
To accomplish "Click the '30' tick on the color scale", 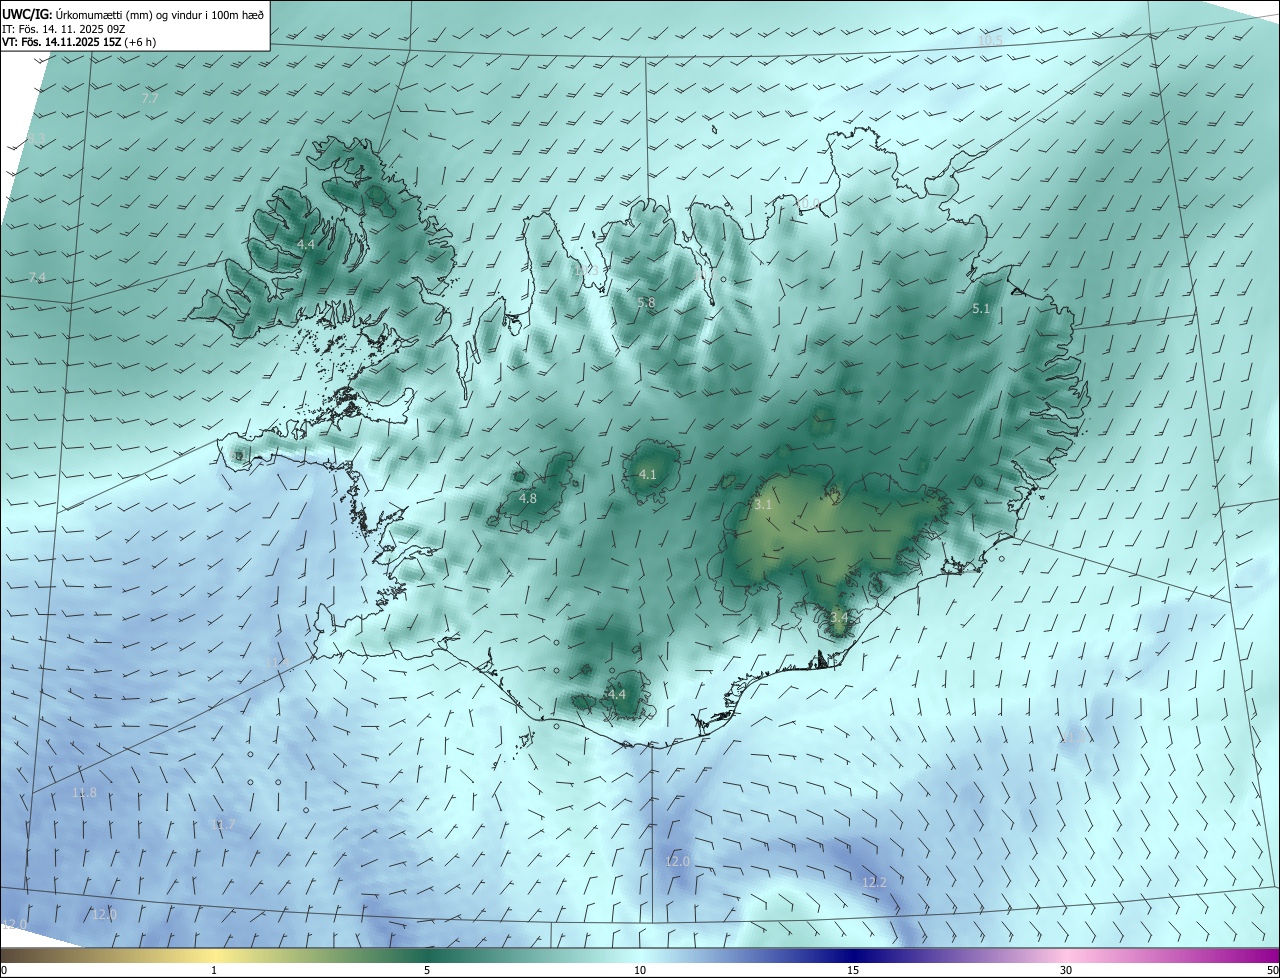I will tap(1066, 971).
